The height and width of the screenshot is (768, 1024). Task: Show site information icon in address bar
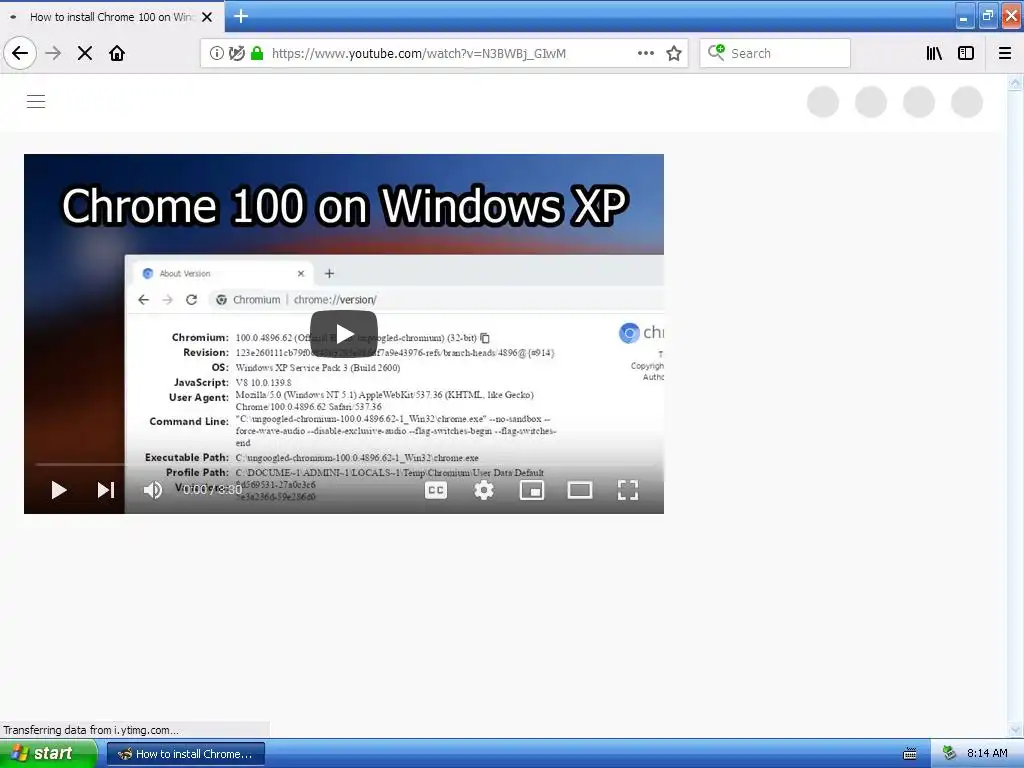click(216, 53)
